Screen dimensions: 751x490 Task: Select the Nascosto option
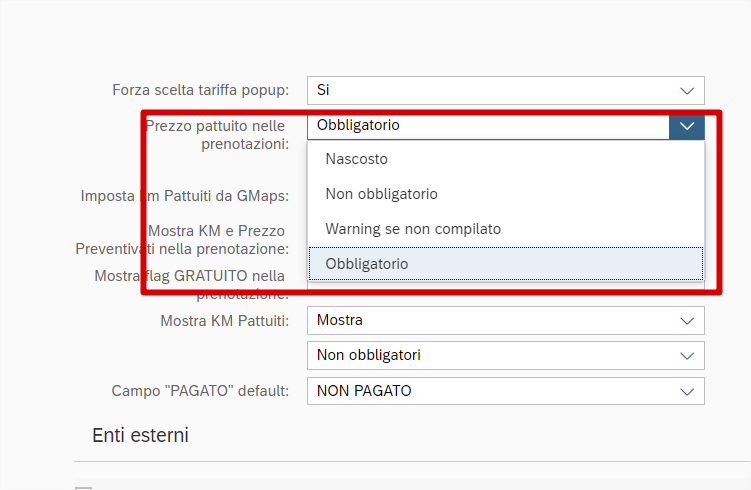[x=356, y=159]
